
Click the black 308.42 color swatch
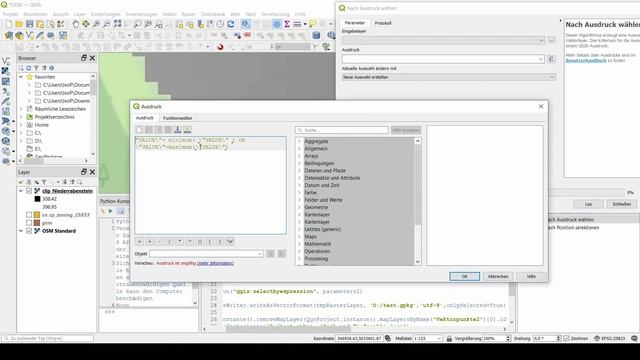pyautogui.click(x=37, y=199)
